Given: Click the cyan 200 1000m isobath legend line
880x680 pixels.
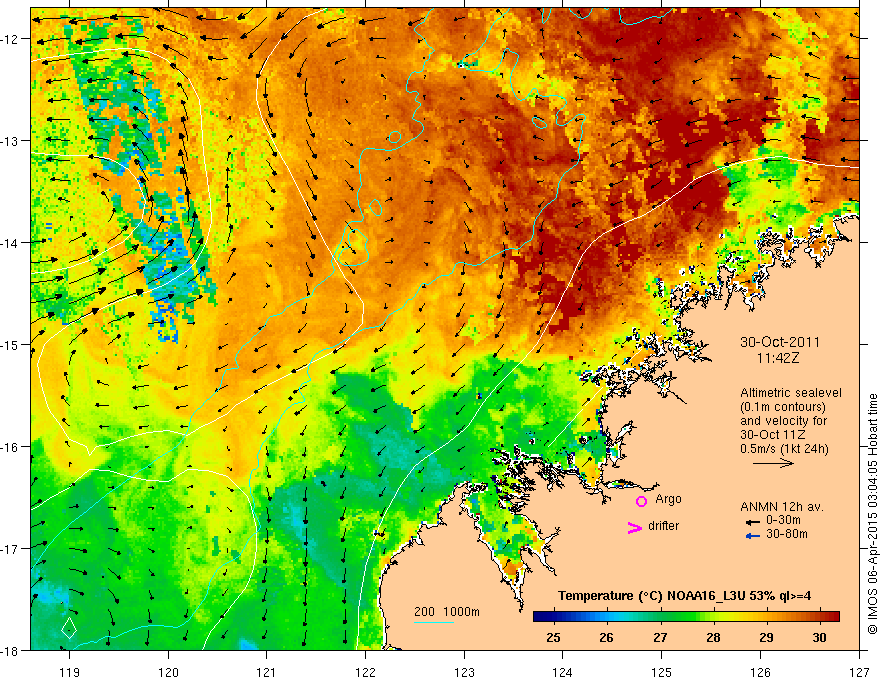Looking at the screenshot, I should pyautogui.click(x=434, y=623).
